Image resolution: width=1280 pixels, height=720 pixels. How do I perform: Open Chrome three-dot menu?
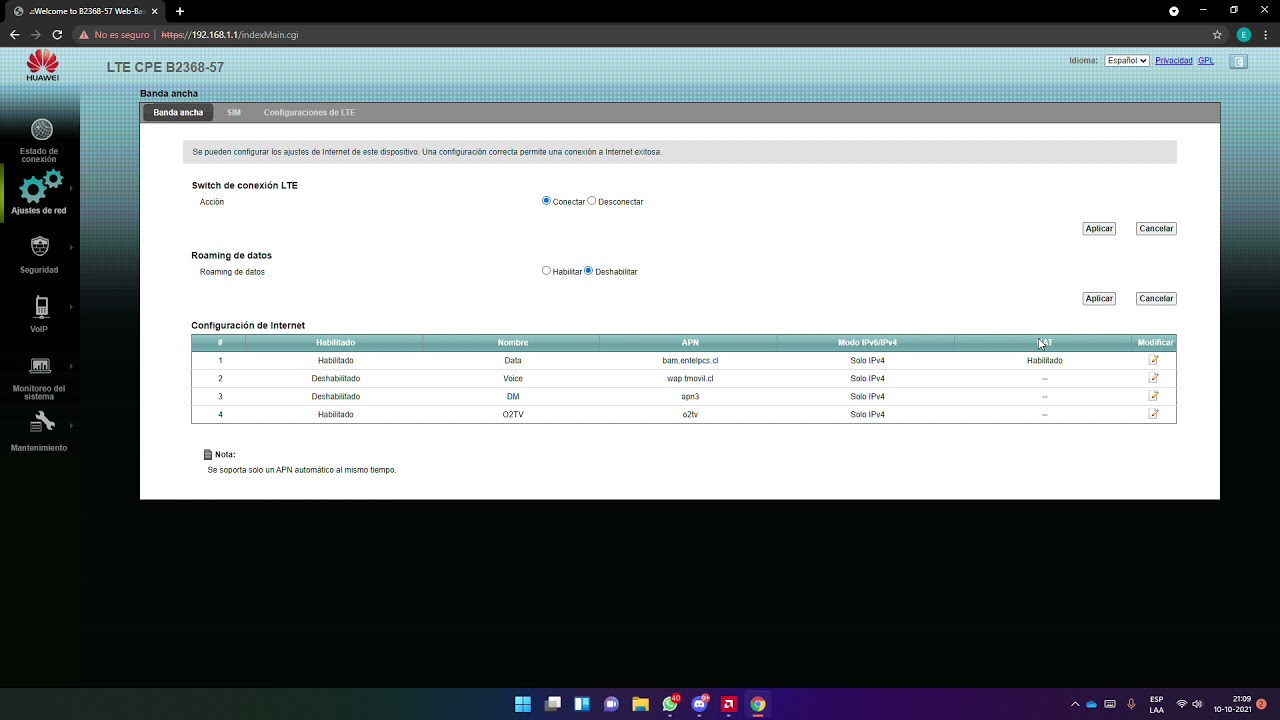[1265, 34]
